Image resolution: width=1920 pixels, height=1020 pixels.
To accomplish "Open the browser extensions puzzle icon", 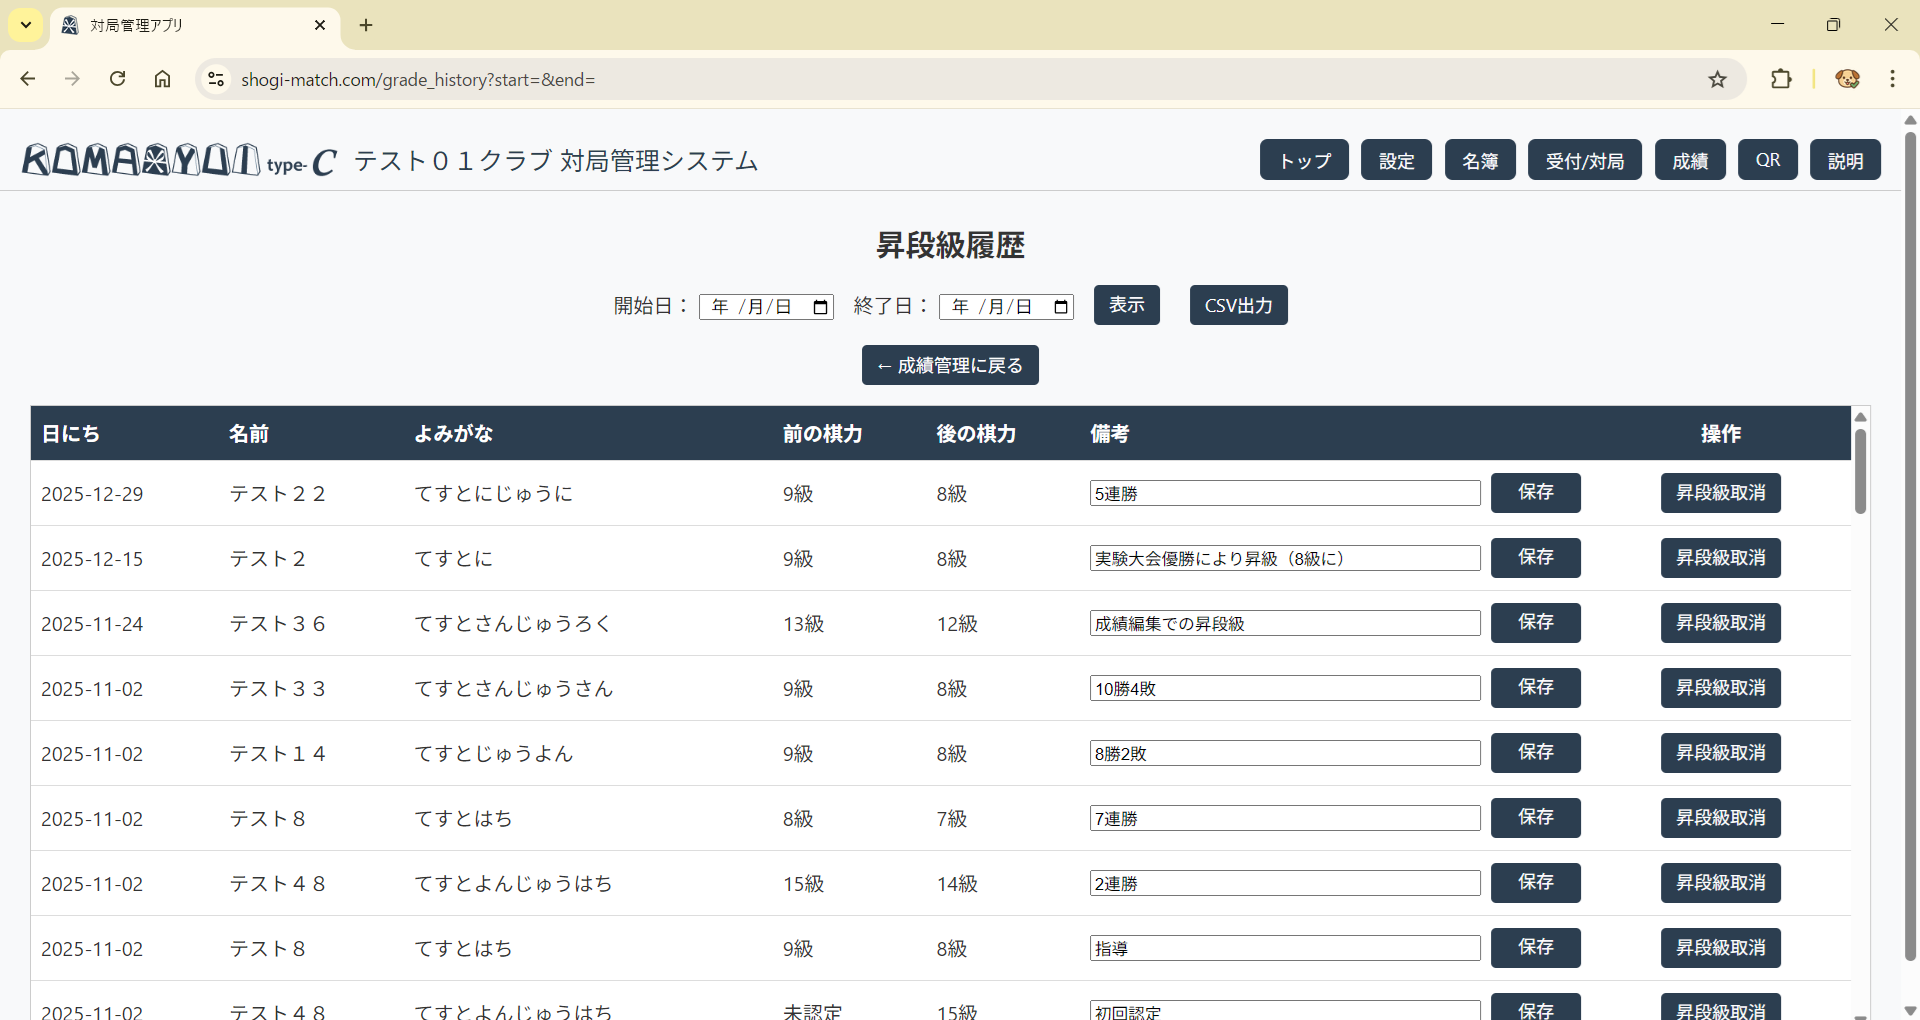I will tap(1781, 79).
